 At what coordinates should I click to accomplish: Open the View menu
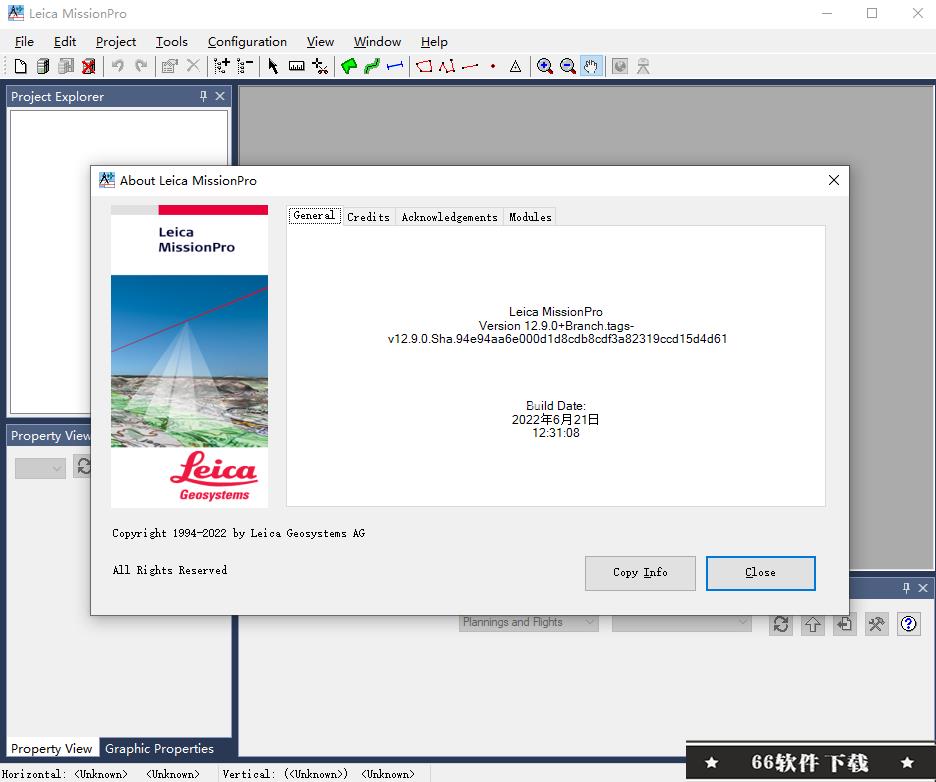point(320,42)
